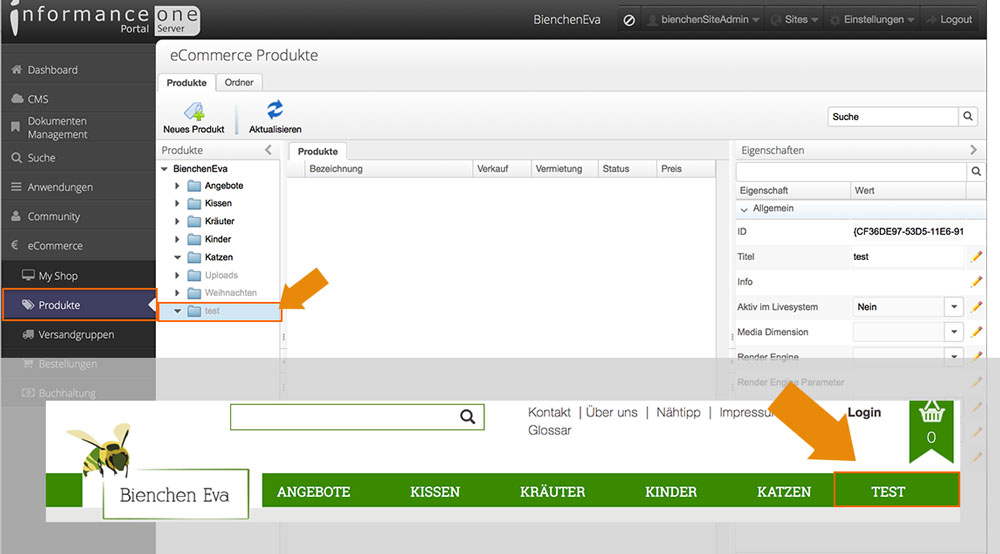
Task: Click the Kontakt link
Action: pos(549,412)
